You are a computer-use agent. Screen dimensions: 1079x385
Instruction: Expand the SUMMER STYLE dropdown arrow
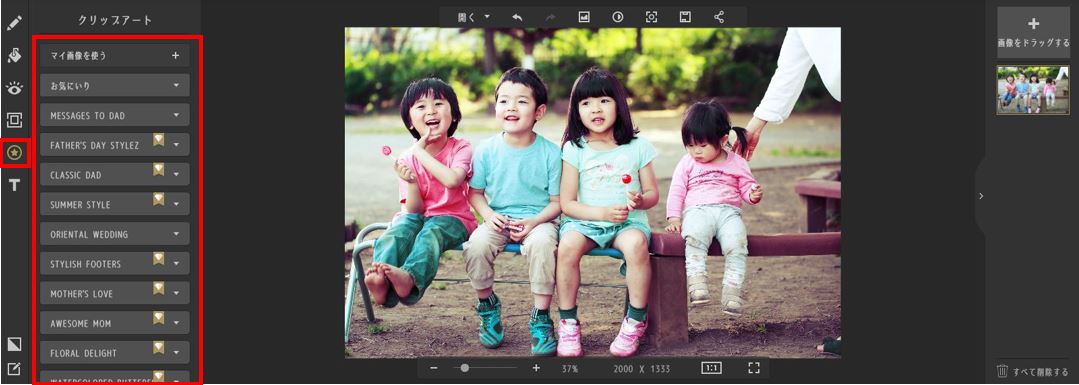[x=176, y=204]
